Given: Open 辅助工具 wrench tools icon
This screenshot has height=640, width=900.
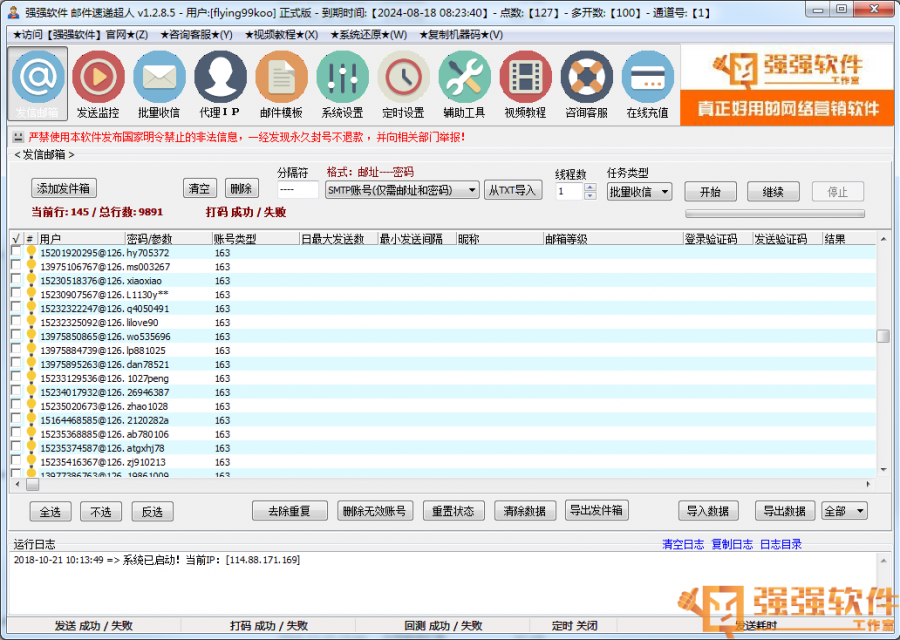Looking at the screenshot, I should (464, 78).
